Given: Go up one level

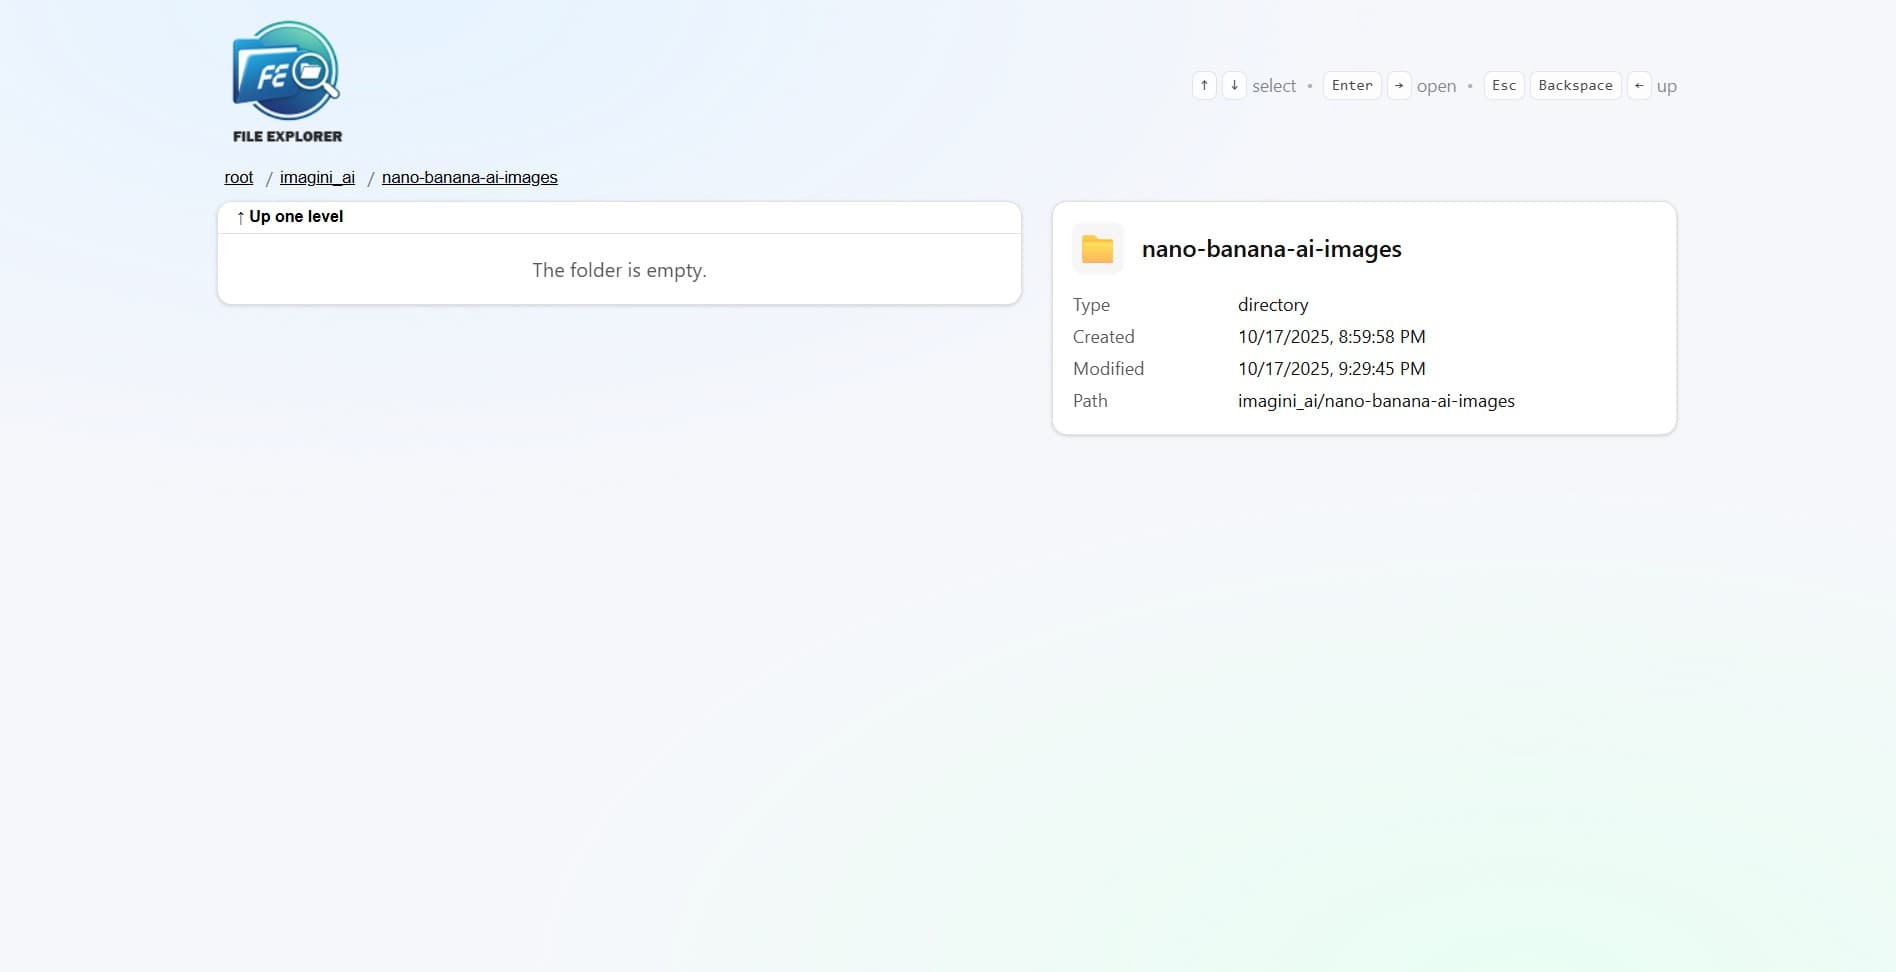Looking at the screenshot, I should point(619,217).
